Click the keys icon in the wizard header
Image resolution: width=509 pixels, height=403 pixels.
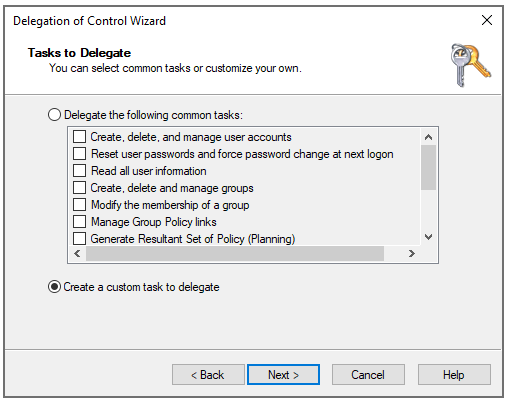pos(470,65)
